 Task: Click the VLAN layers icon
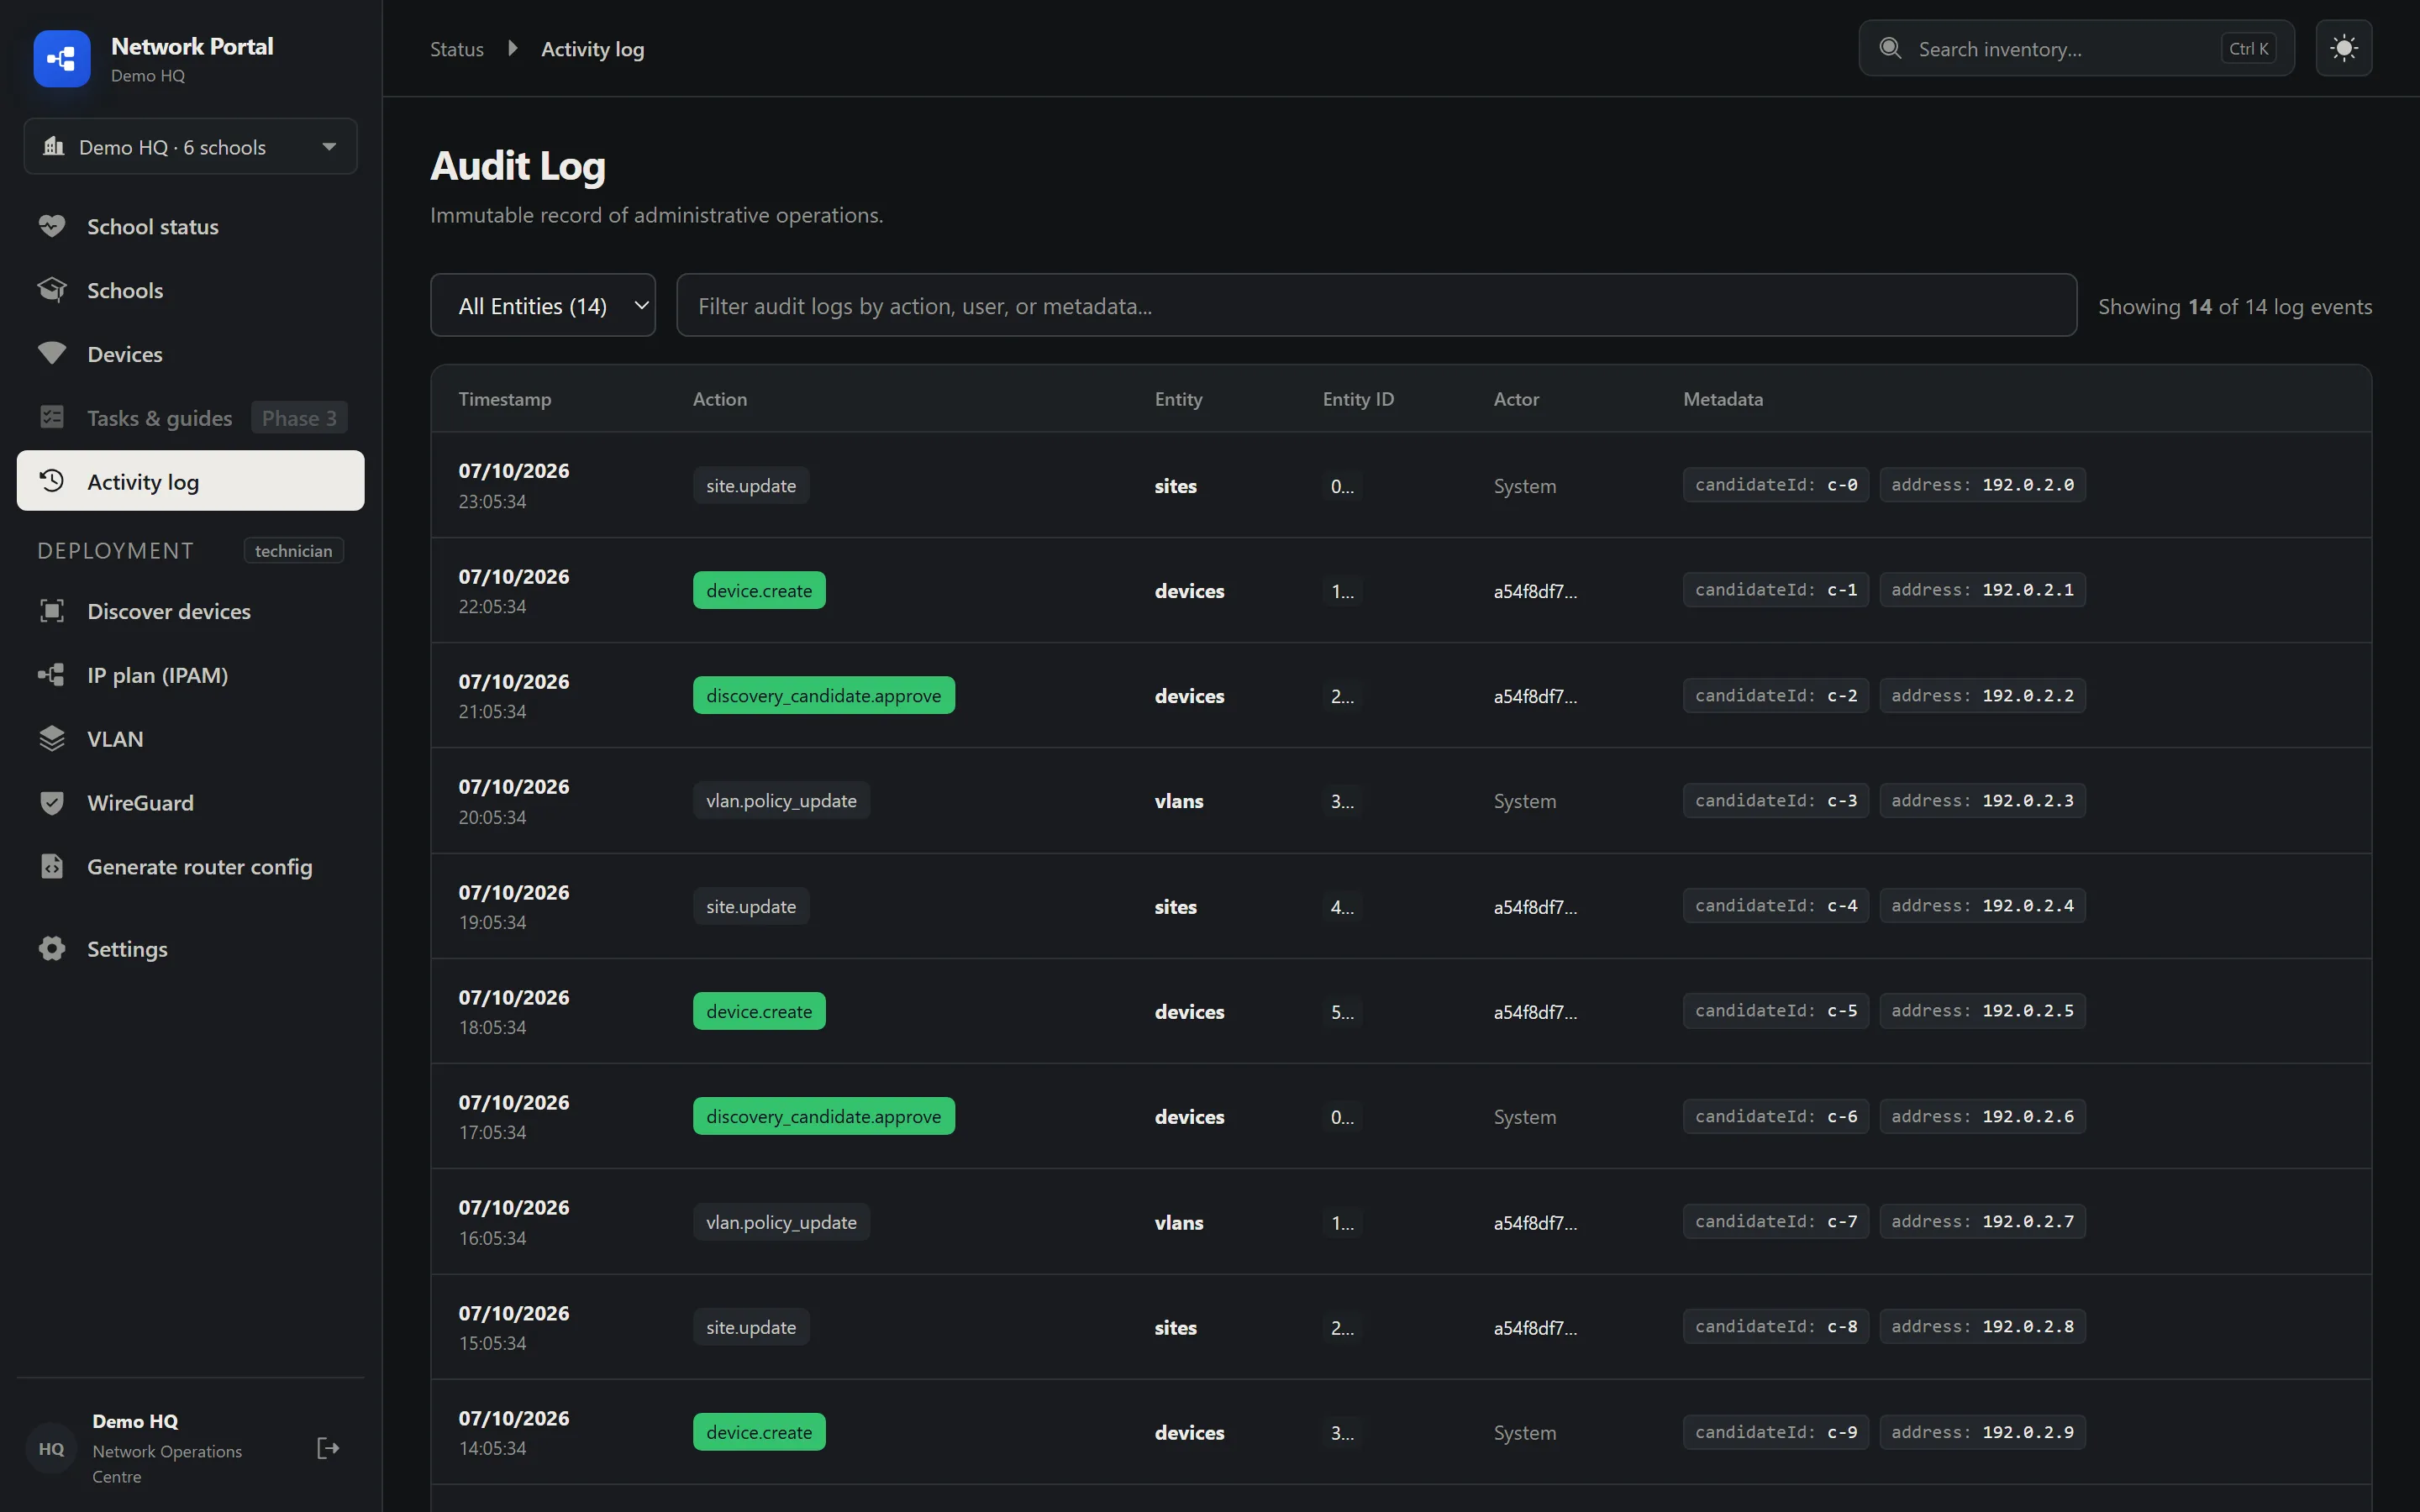[52, 739]
